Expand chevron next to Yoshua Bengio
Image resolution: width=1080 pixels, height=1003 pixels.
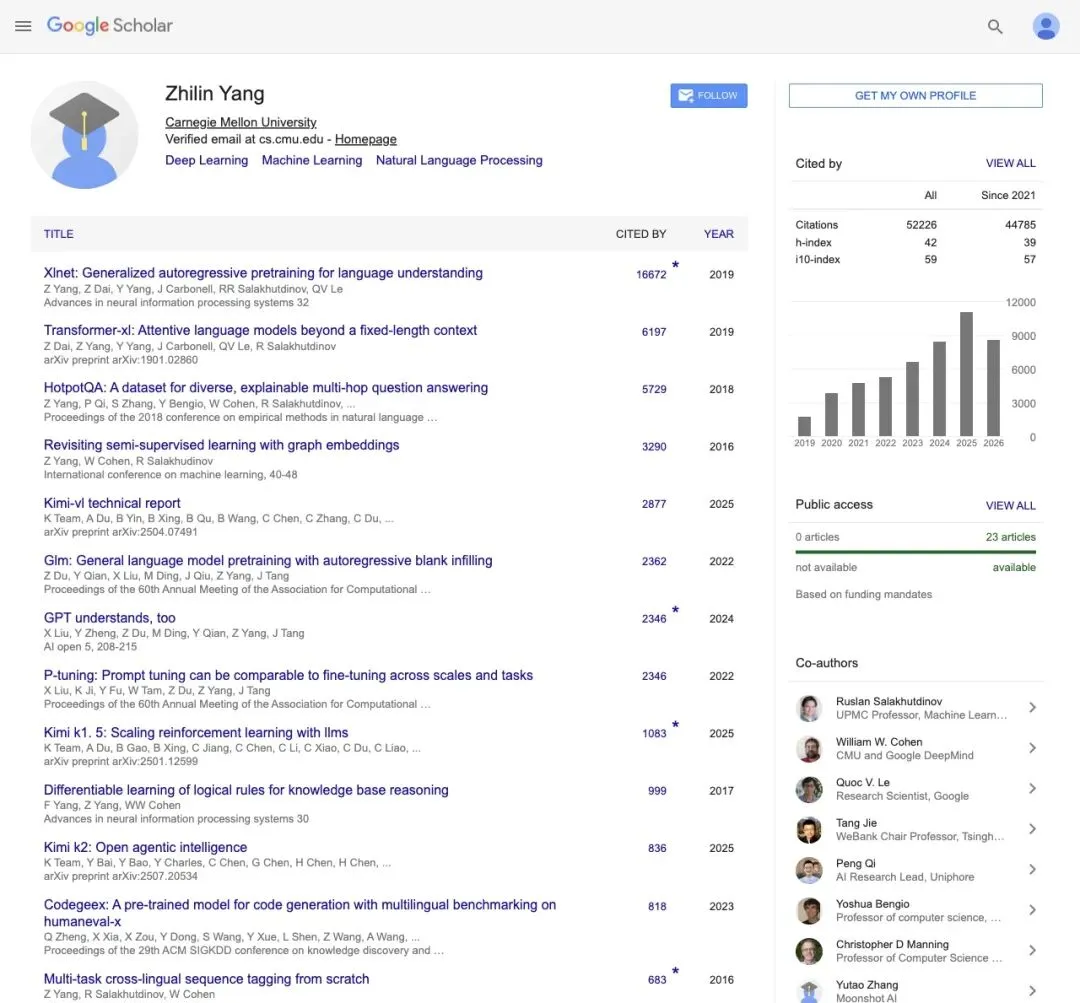coord(1032,911)
